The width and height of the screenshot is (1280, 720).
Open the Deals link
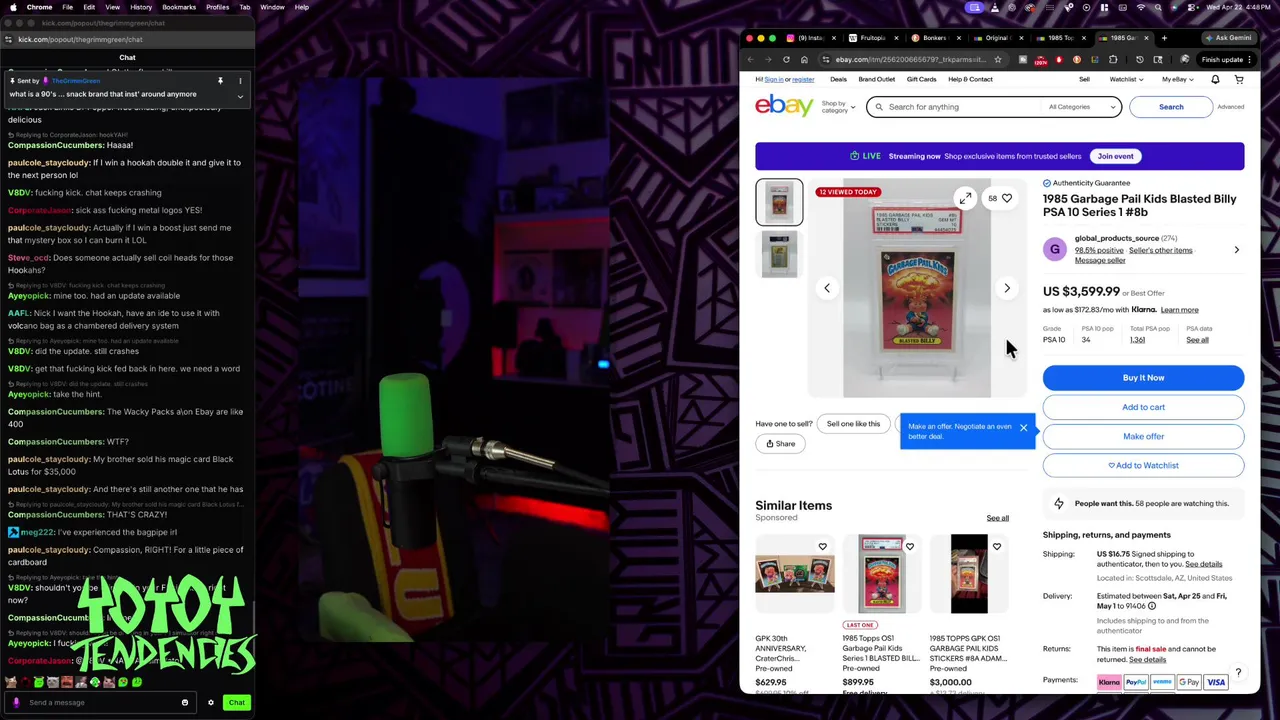(838, 79)
